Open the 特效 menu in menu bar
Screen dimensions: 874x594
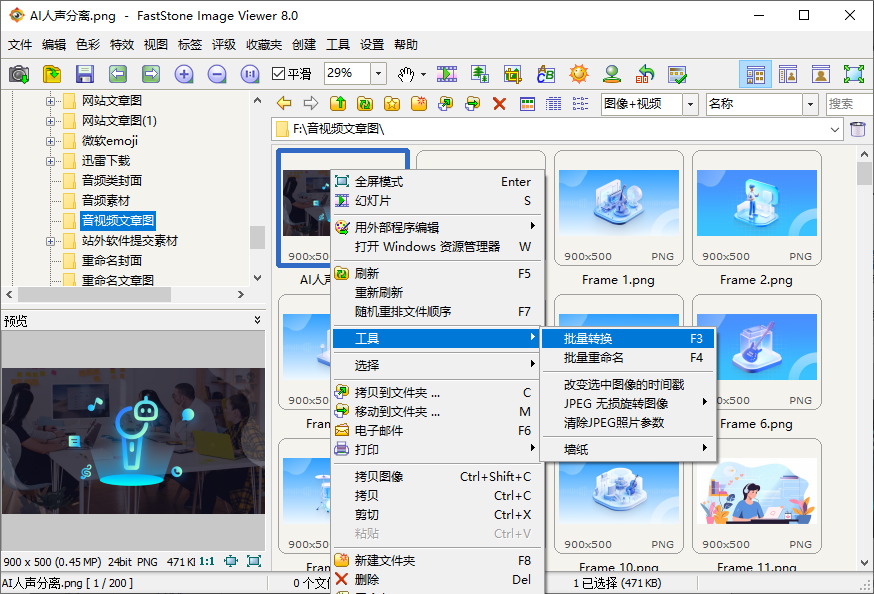coord(121,45)
